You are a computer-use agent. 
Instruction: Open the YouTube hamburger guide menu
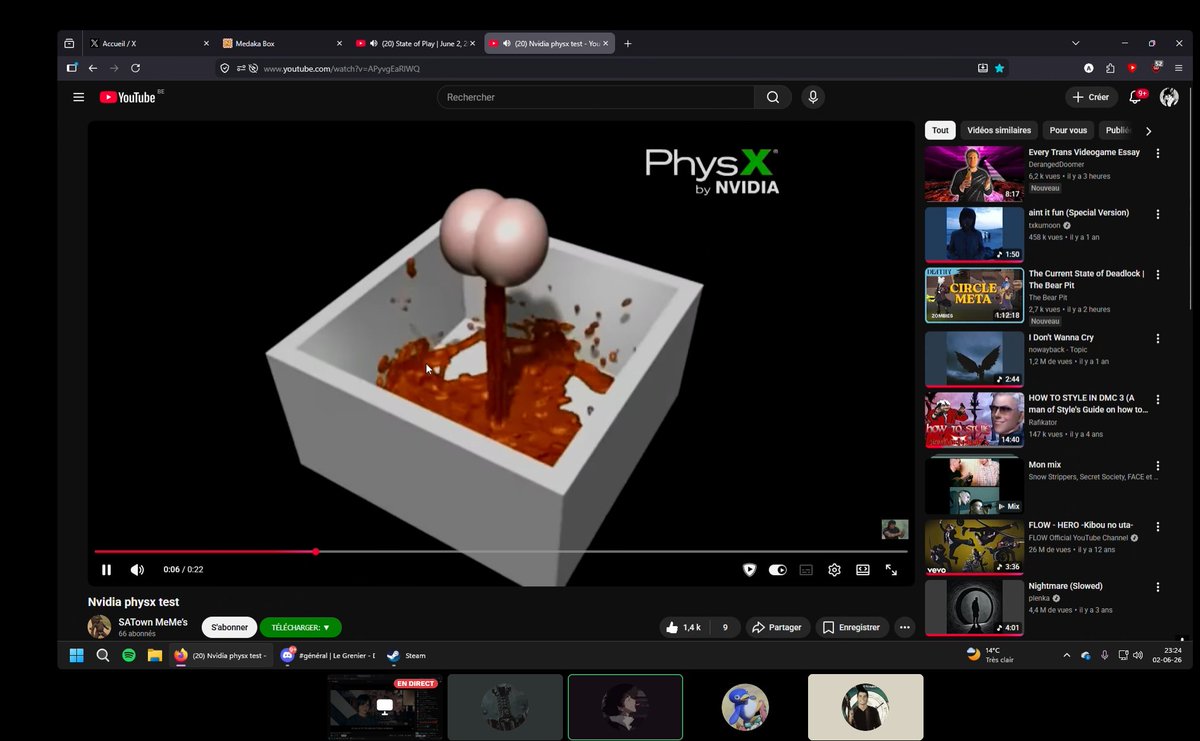pos(78,97)
